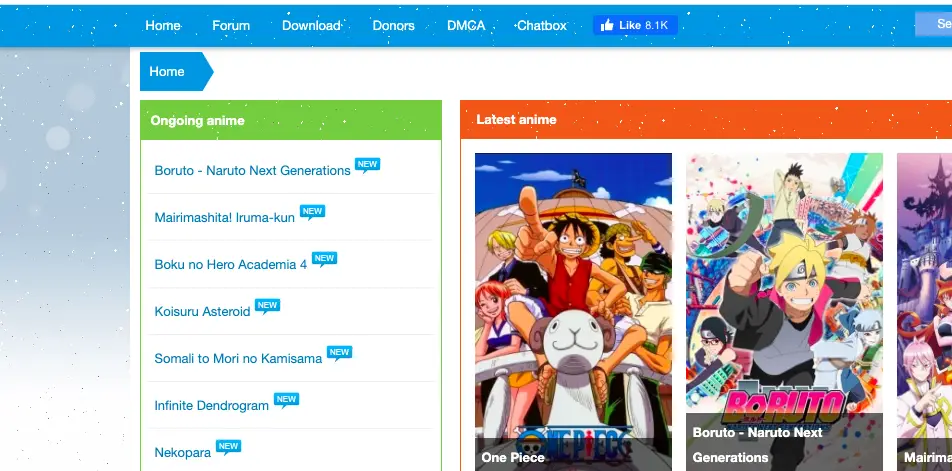Click NEW badge beside Boruto - Naruto Next Generations
This screenshot has width=952, height=471.
pos(367,165)
